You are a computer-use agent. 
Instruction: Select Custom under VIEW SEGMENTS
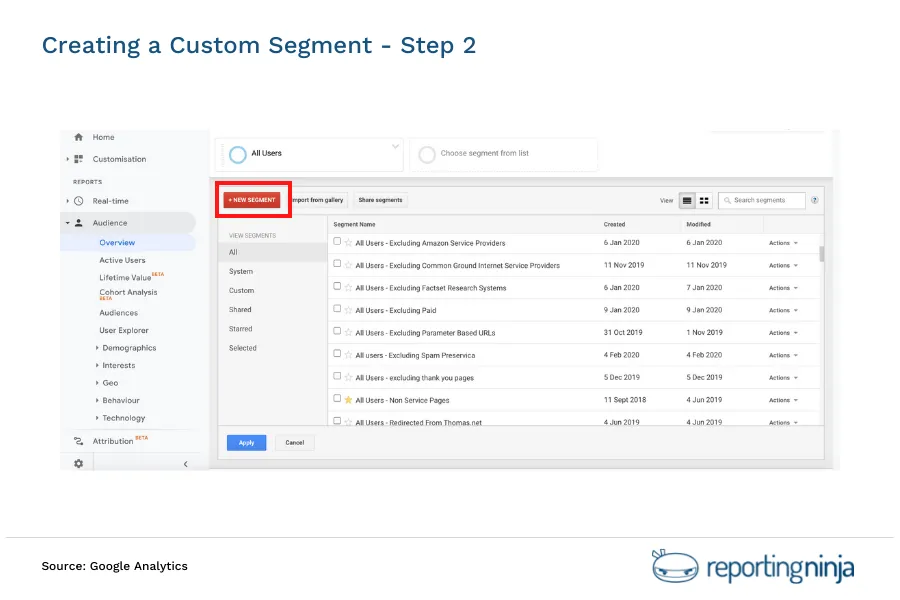click(x=242, y=290)
